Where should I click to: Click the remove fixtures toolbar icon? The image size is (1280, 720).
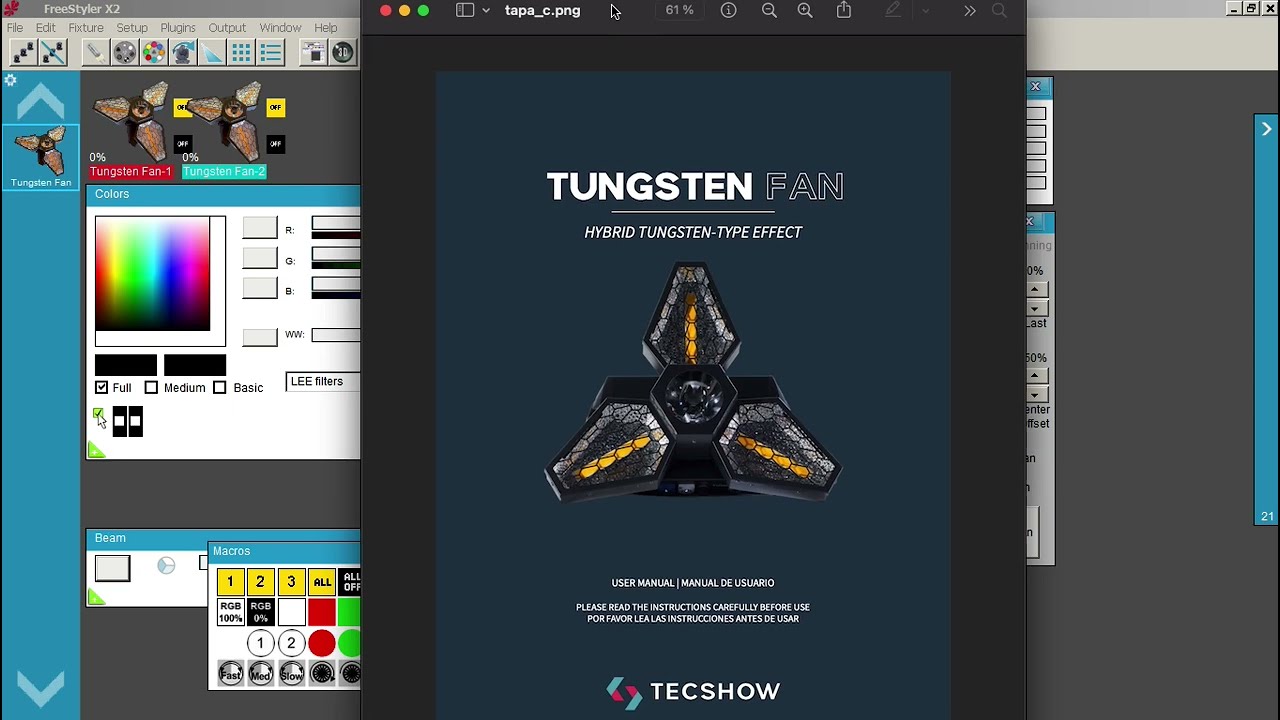pyautogui.click(x=53, y=52)
